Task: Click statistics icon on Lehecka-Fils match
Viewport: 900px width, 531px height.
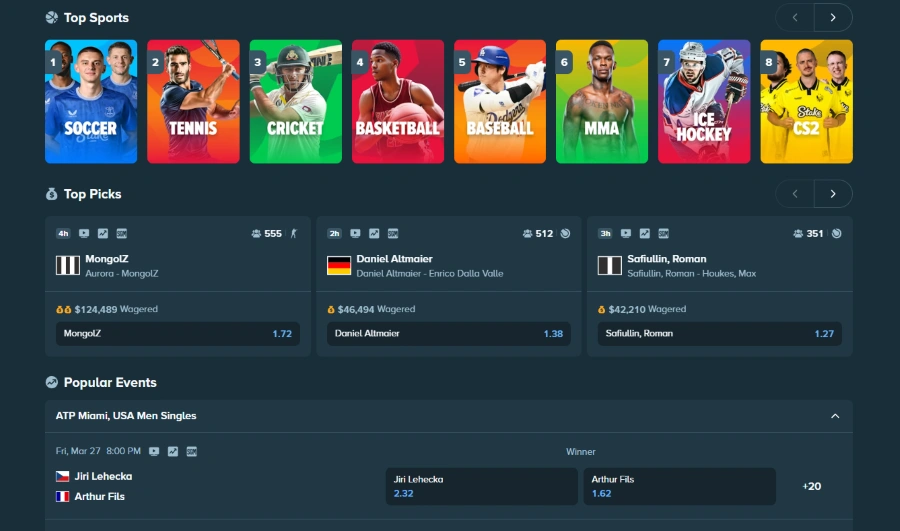Action: (x=173, y=452)
